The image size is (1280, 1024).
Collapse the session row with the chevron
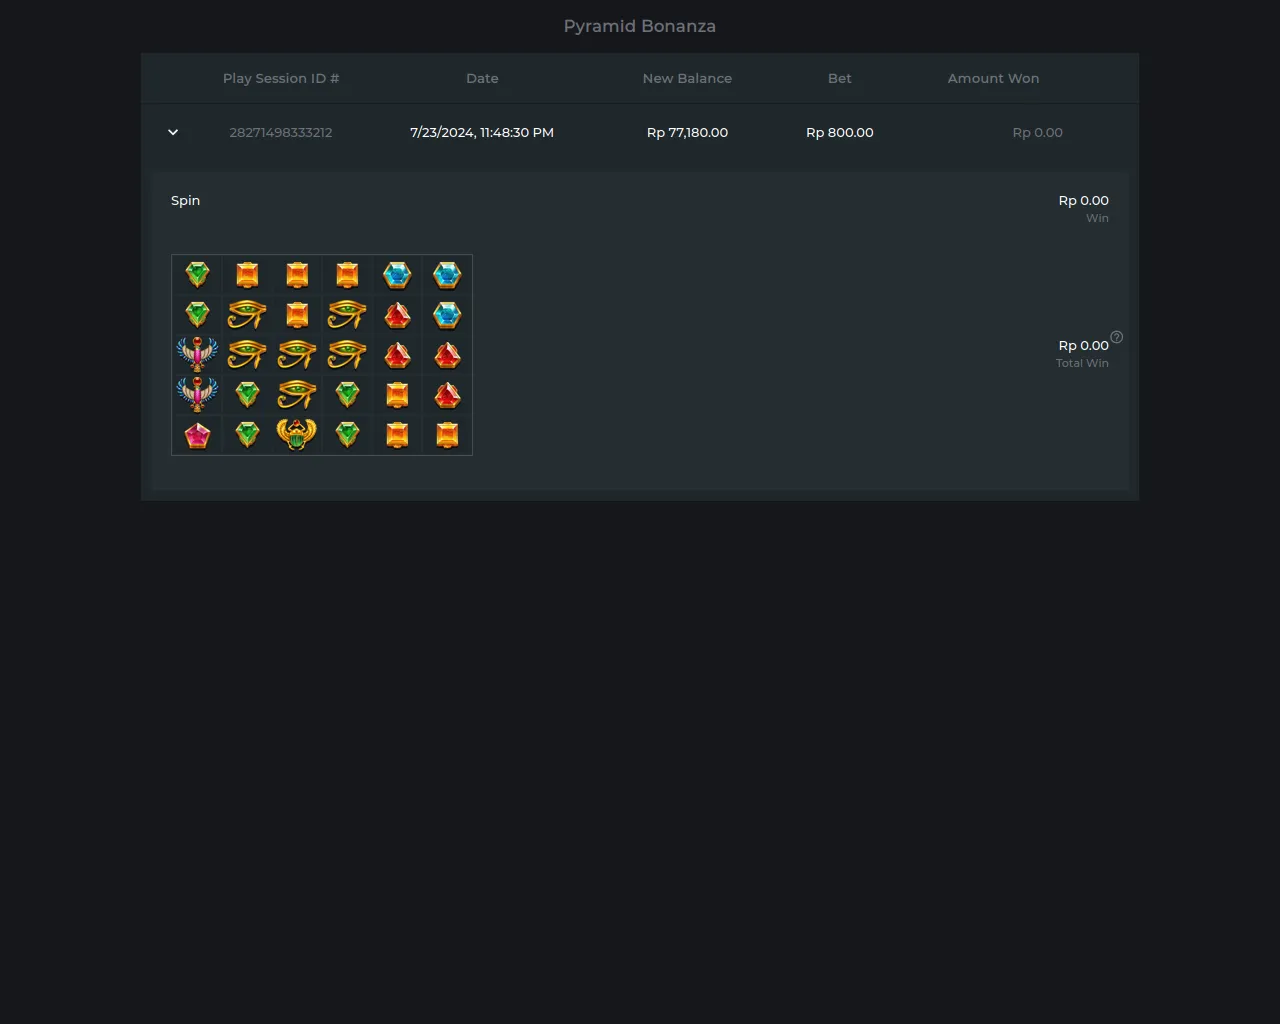point(173,132)
